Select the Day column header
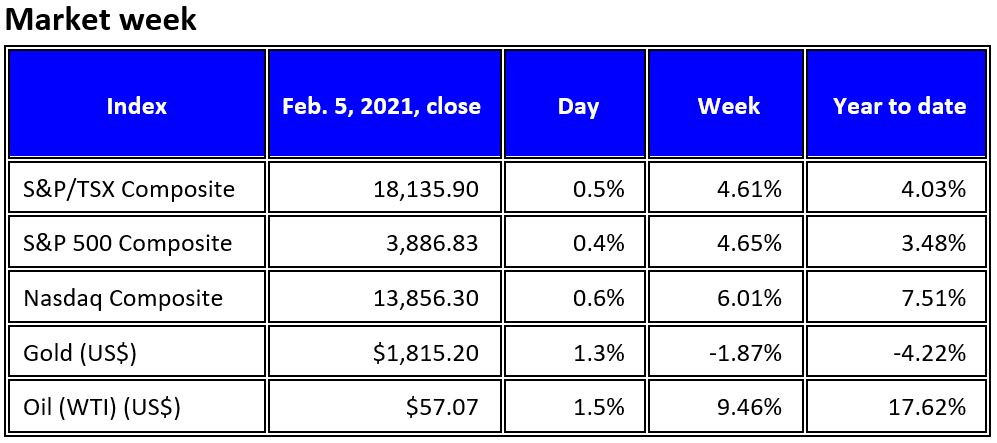The width and height of the screenshot is (997, 443). point(578,106)
